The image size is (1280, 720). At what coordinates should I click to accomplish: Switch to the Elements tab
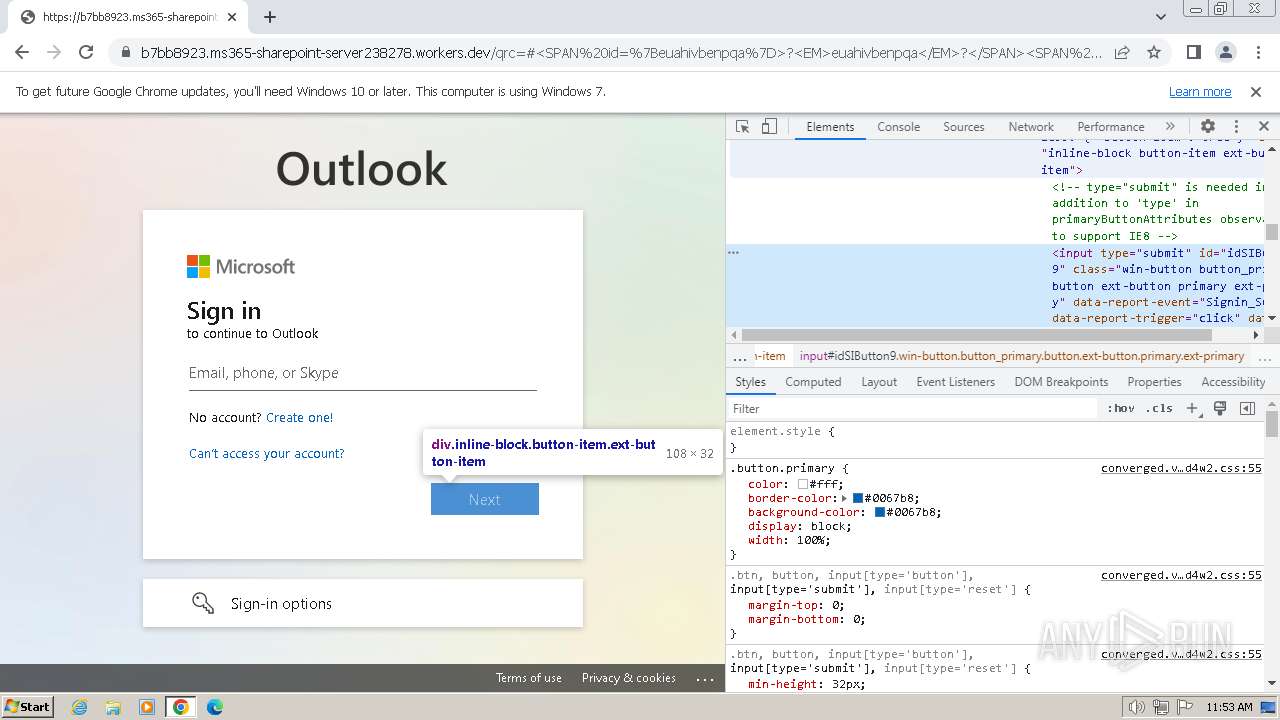[830, 127]
